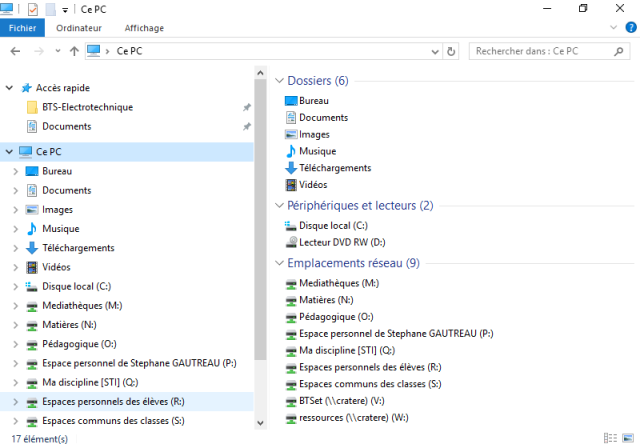Switch to details view via status bar icon
This screenshot has height=448, width=640.
[x=610, y=438]
